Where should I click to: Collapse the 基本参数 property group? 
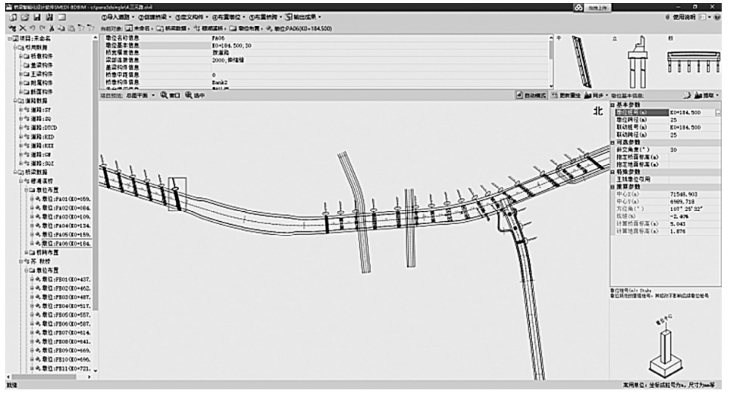click(x=613, y=105)
